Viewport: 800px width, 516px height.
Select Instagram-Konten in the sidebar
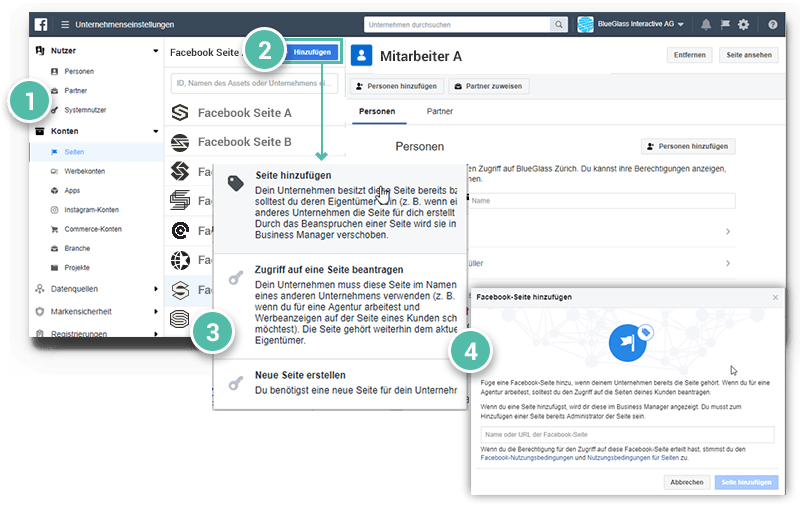pyautogui.click(x=91, y=210)
